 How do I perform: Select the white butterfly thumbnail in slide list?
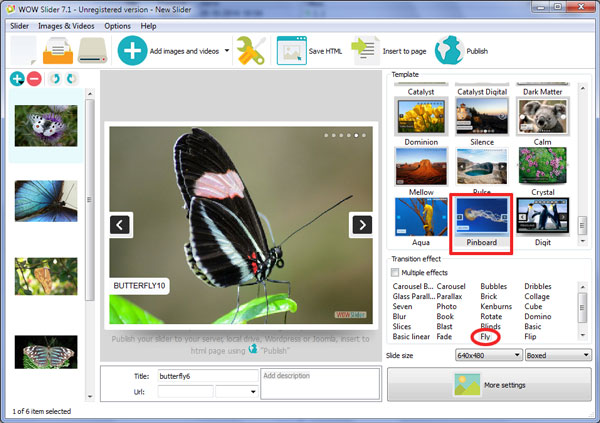pyautogui.click(x=46, y=126)
